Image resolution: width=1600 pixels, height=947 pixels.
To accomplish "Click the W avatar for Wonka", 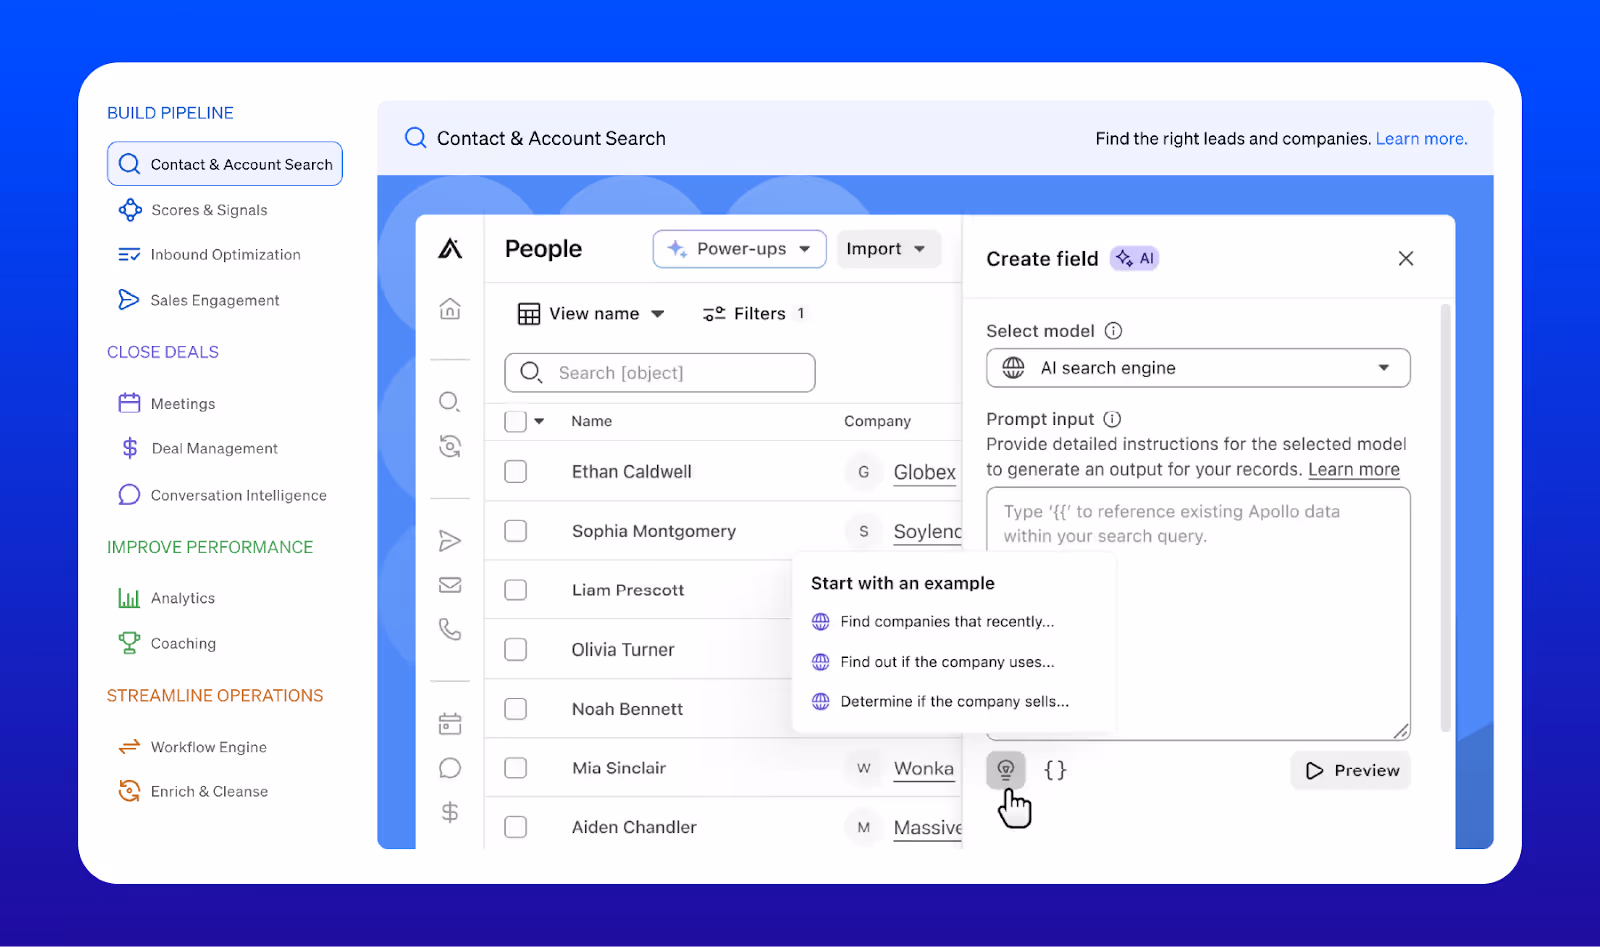I will (863, 768).
